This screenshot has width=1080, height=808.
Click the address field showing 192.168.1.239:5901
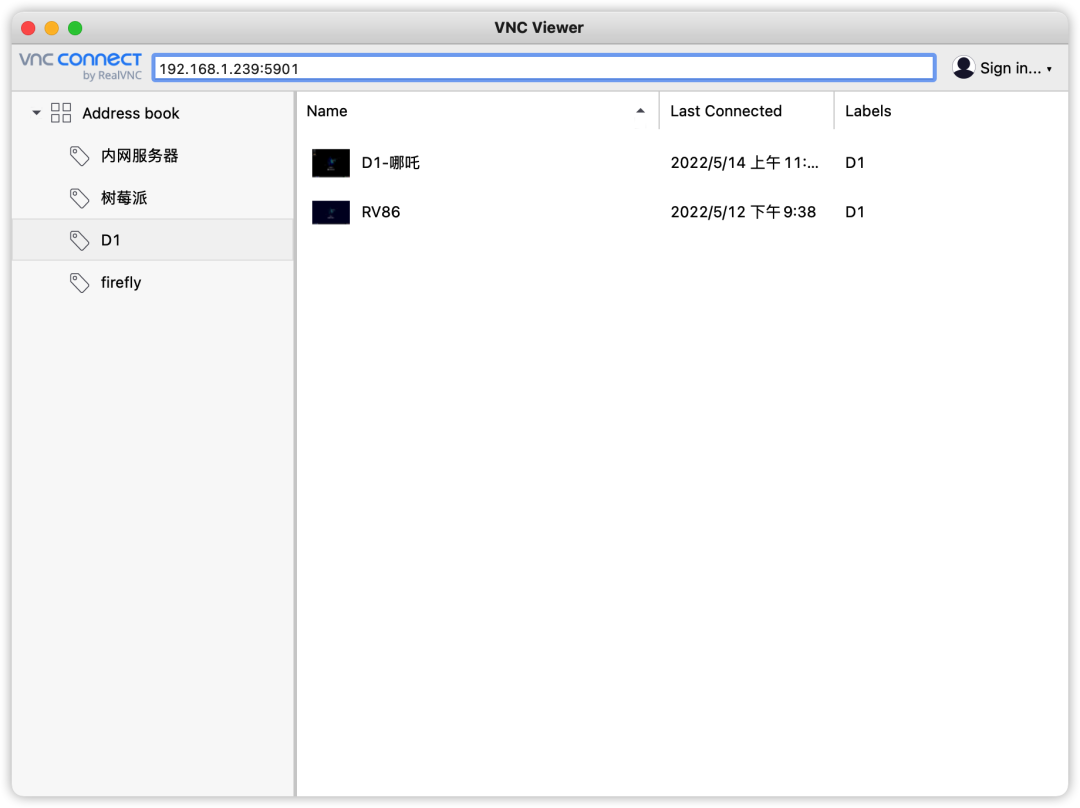tap(544, 67)
